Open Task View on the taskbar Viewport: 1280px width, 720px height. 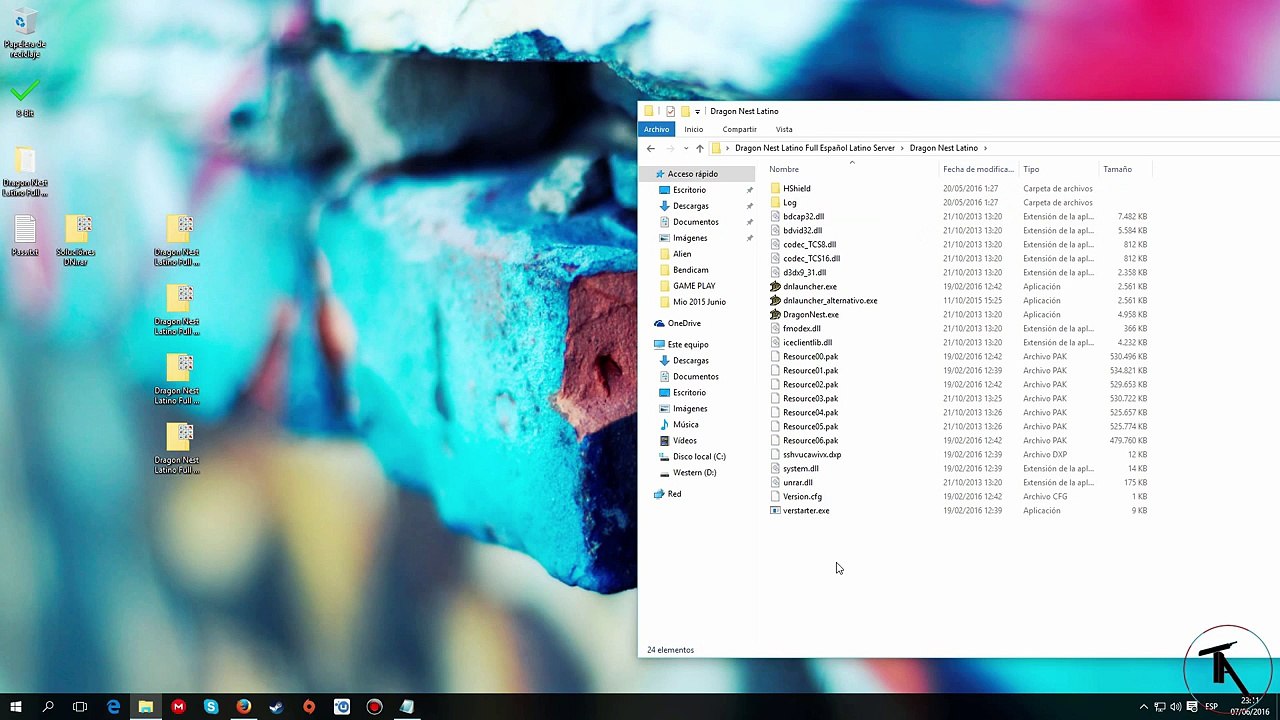tap(80, 707)
